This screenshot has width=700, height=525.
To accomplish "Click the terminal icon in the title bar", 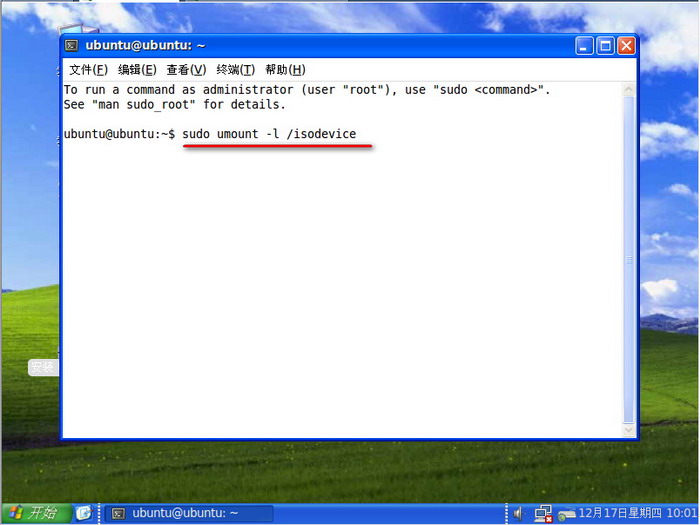I will click(71, 46).
